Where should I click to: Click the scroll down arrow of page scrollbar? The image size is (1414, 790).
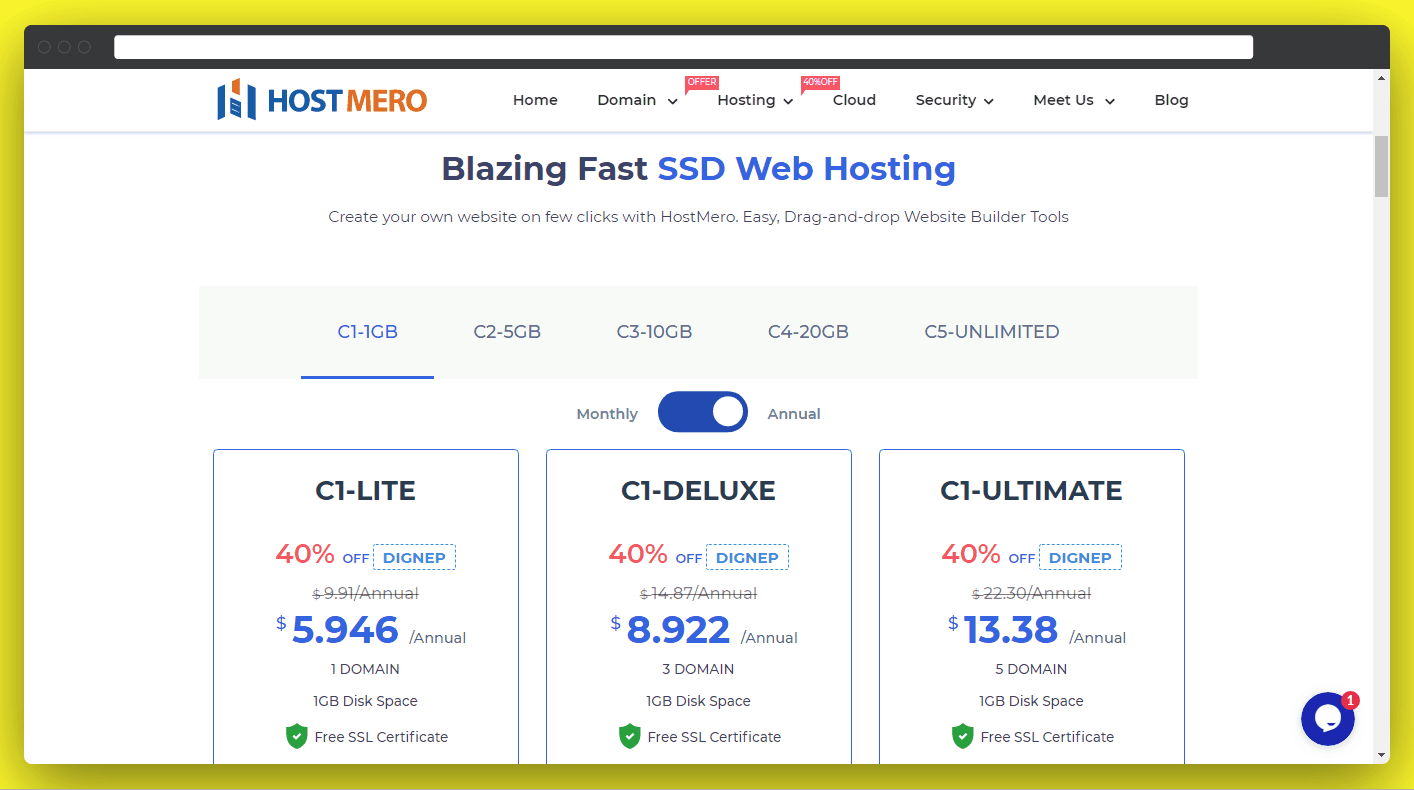coord(1381,754)
